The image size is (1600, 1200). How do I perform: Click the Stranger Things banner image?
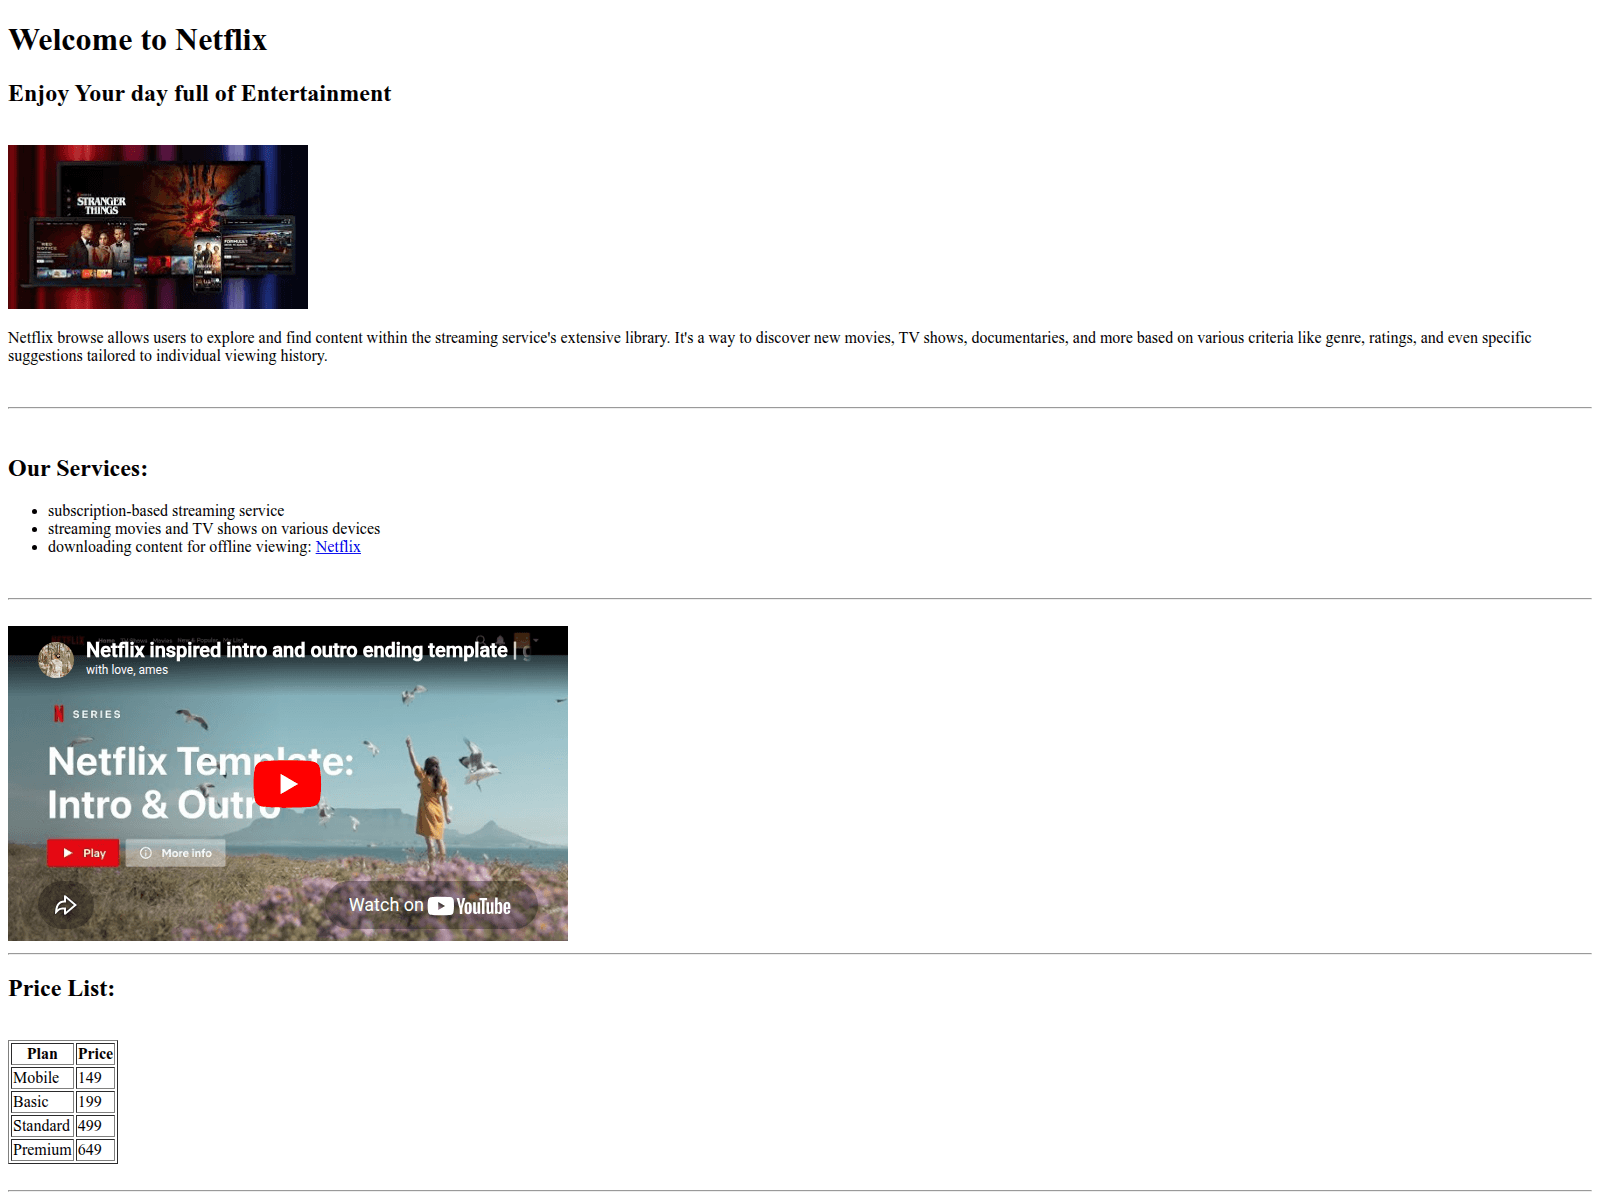158,227
